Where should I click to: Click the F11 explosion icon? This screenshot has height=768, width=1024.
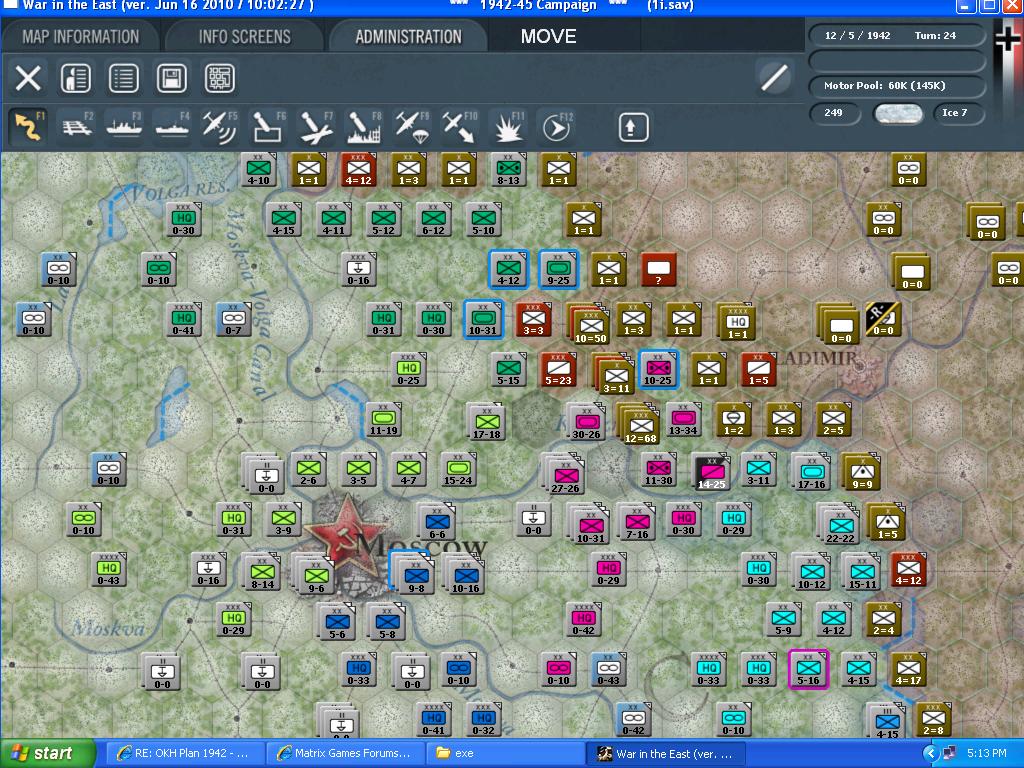click(507, 126)
